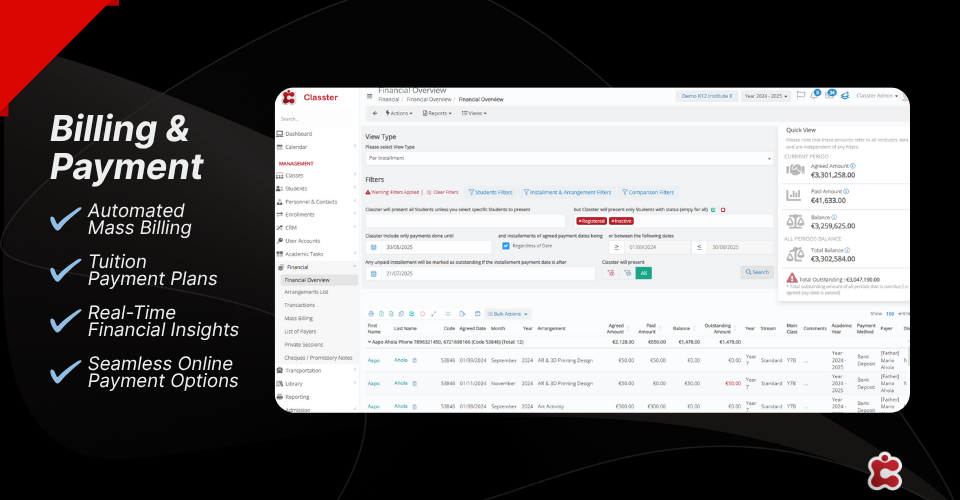Click the Financial breadcrumb link
The height and width of the screenshot is (500, 960).
(x=388, y=99)
